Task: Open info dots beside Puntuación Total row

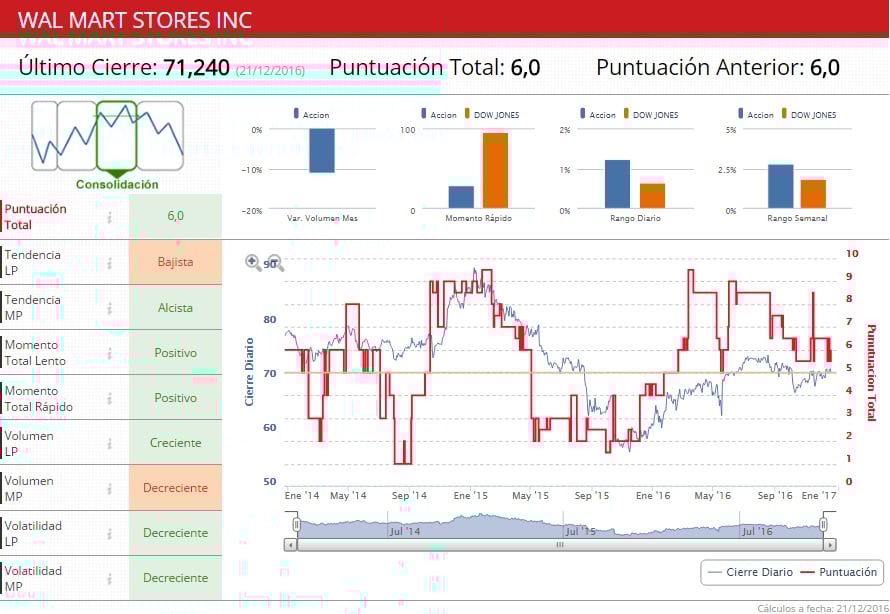Action: point(110,217)
